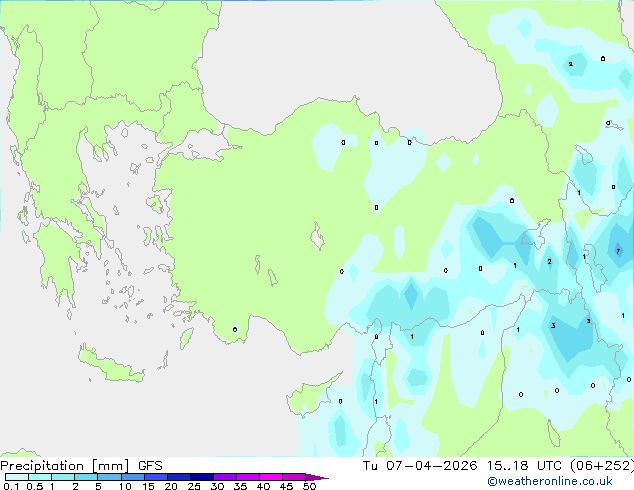Select the 35–40 mm legend swatch
The width and height of the screenshot is (634, 490).
click(x=247, y=477)
